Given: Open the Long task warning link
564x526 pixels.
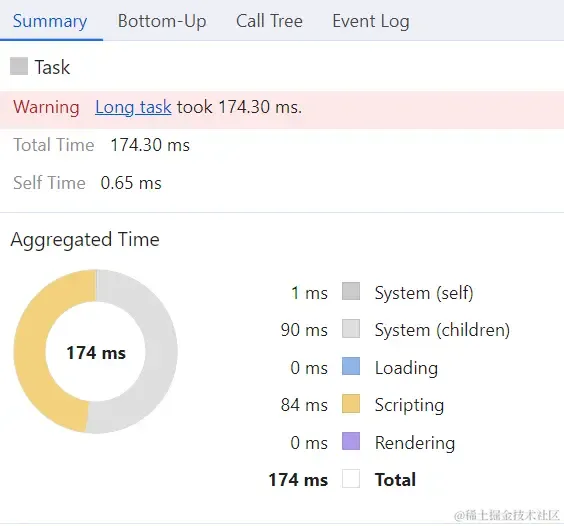Looking at the screenshot, I should click(x=133, y=107).
